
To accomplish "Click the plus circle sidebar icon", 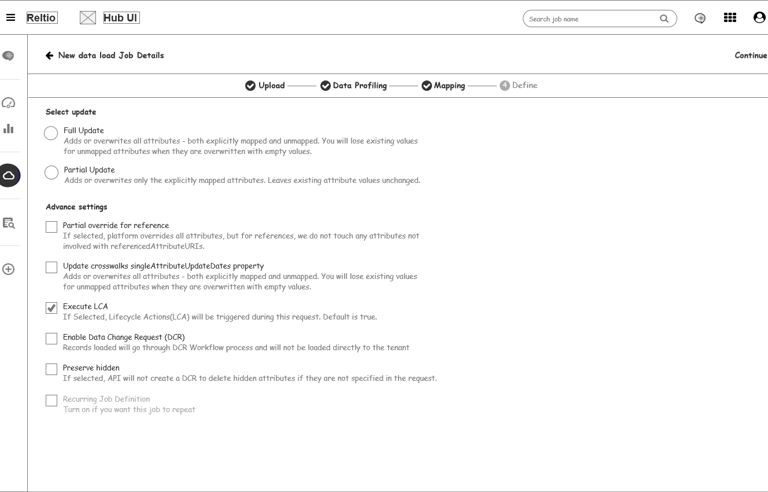I will point(9,269).
